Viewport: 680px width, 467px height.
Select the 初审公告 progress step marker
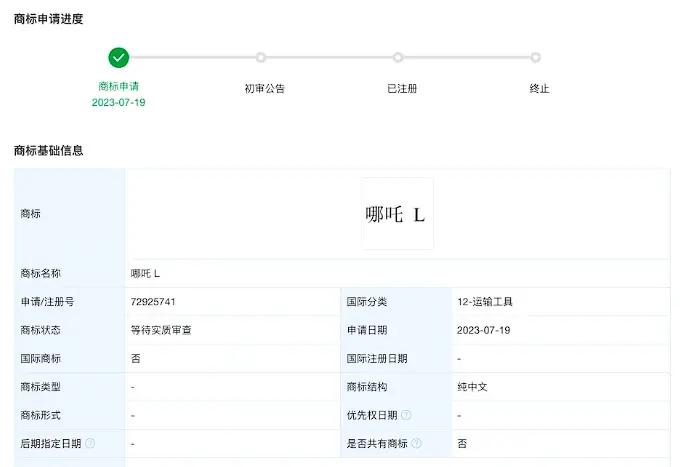click(x=260, y=57)
